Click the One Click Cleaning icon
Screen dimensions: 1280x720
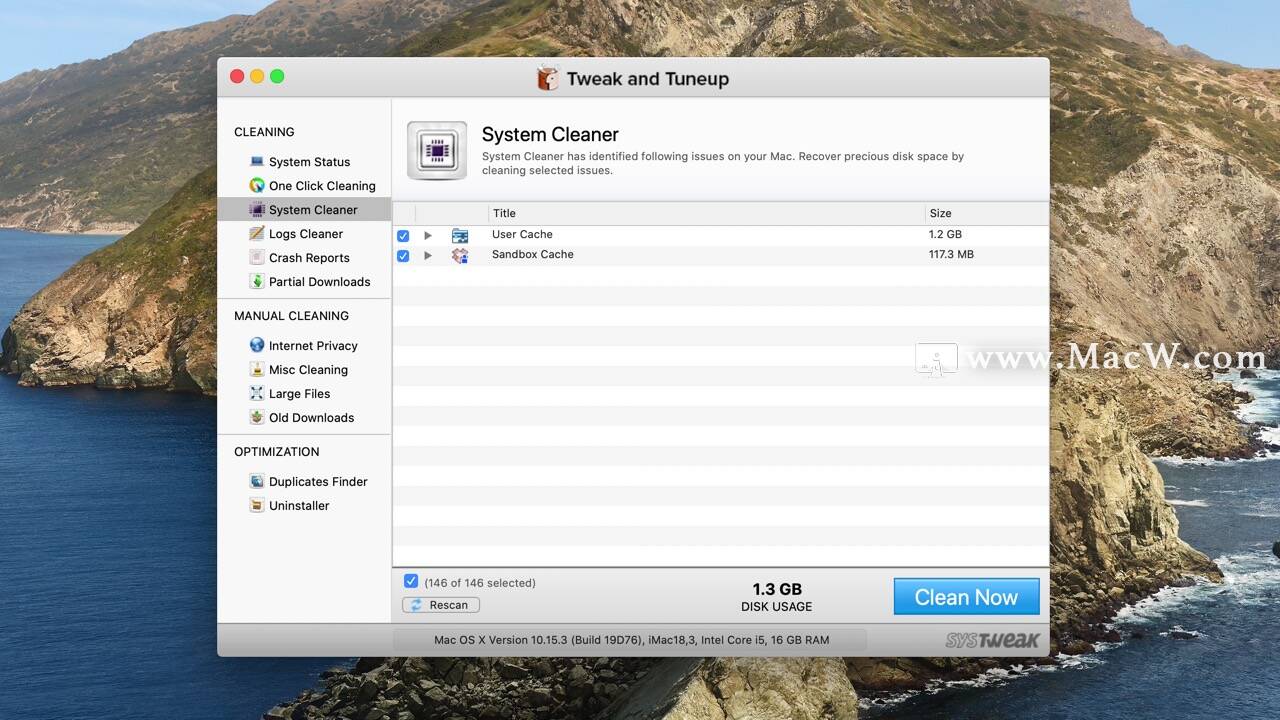(x=257, y=185)
